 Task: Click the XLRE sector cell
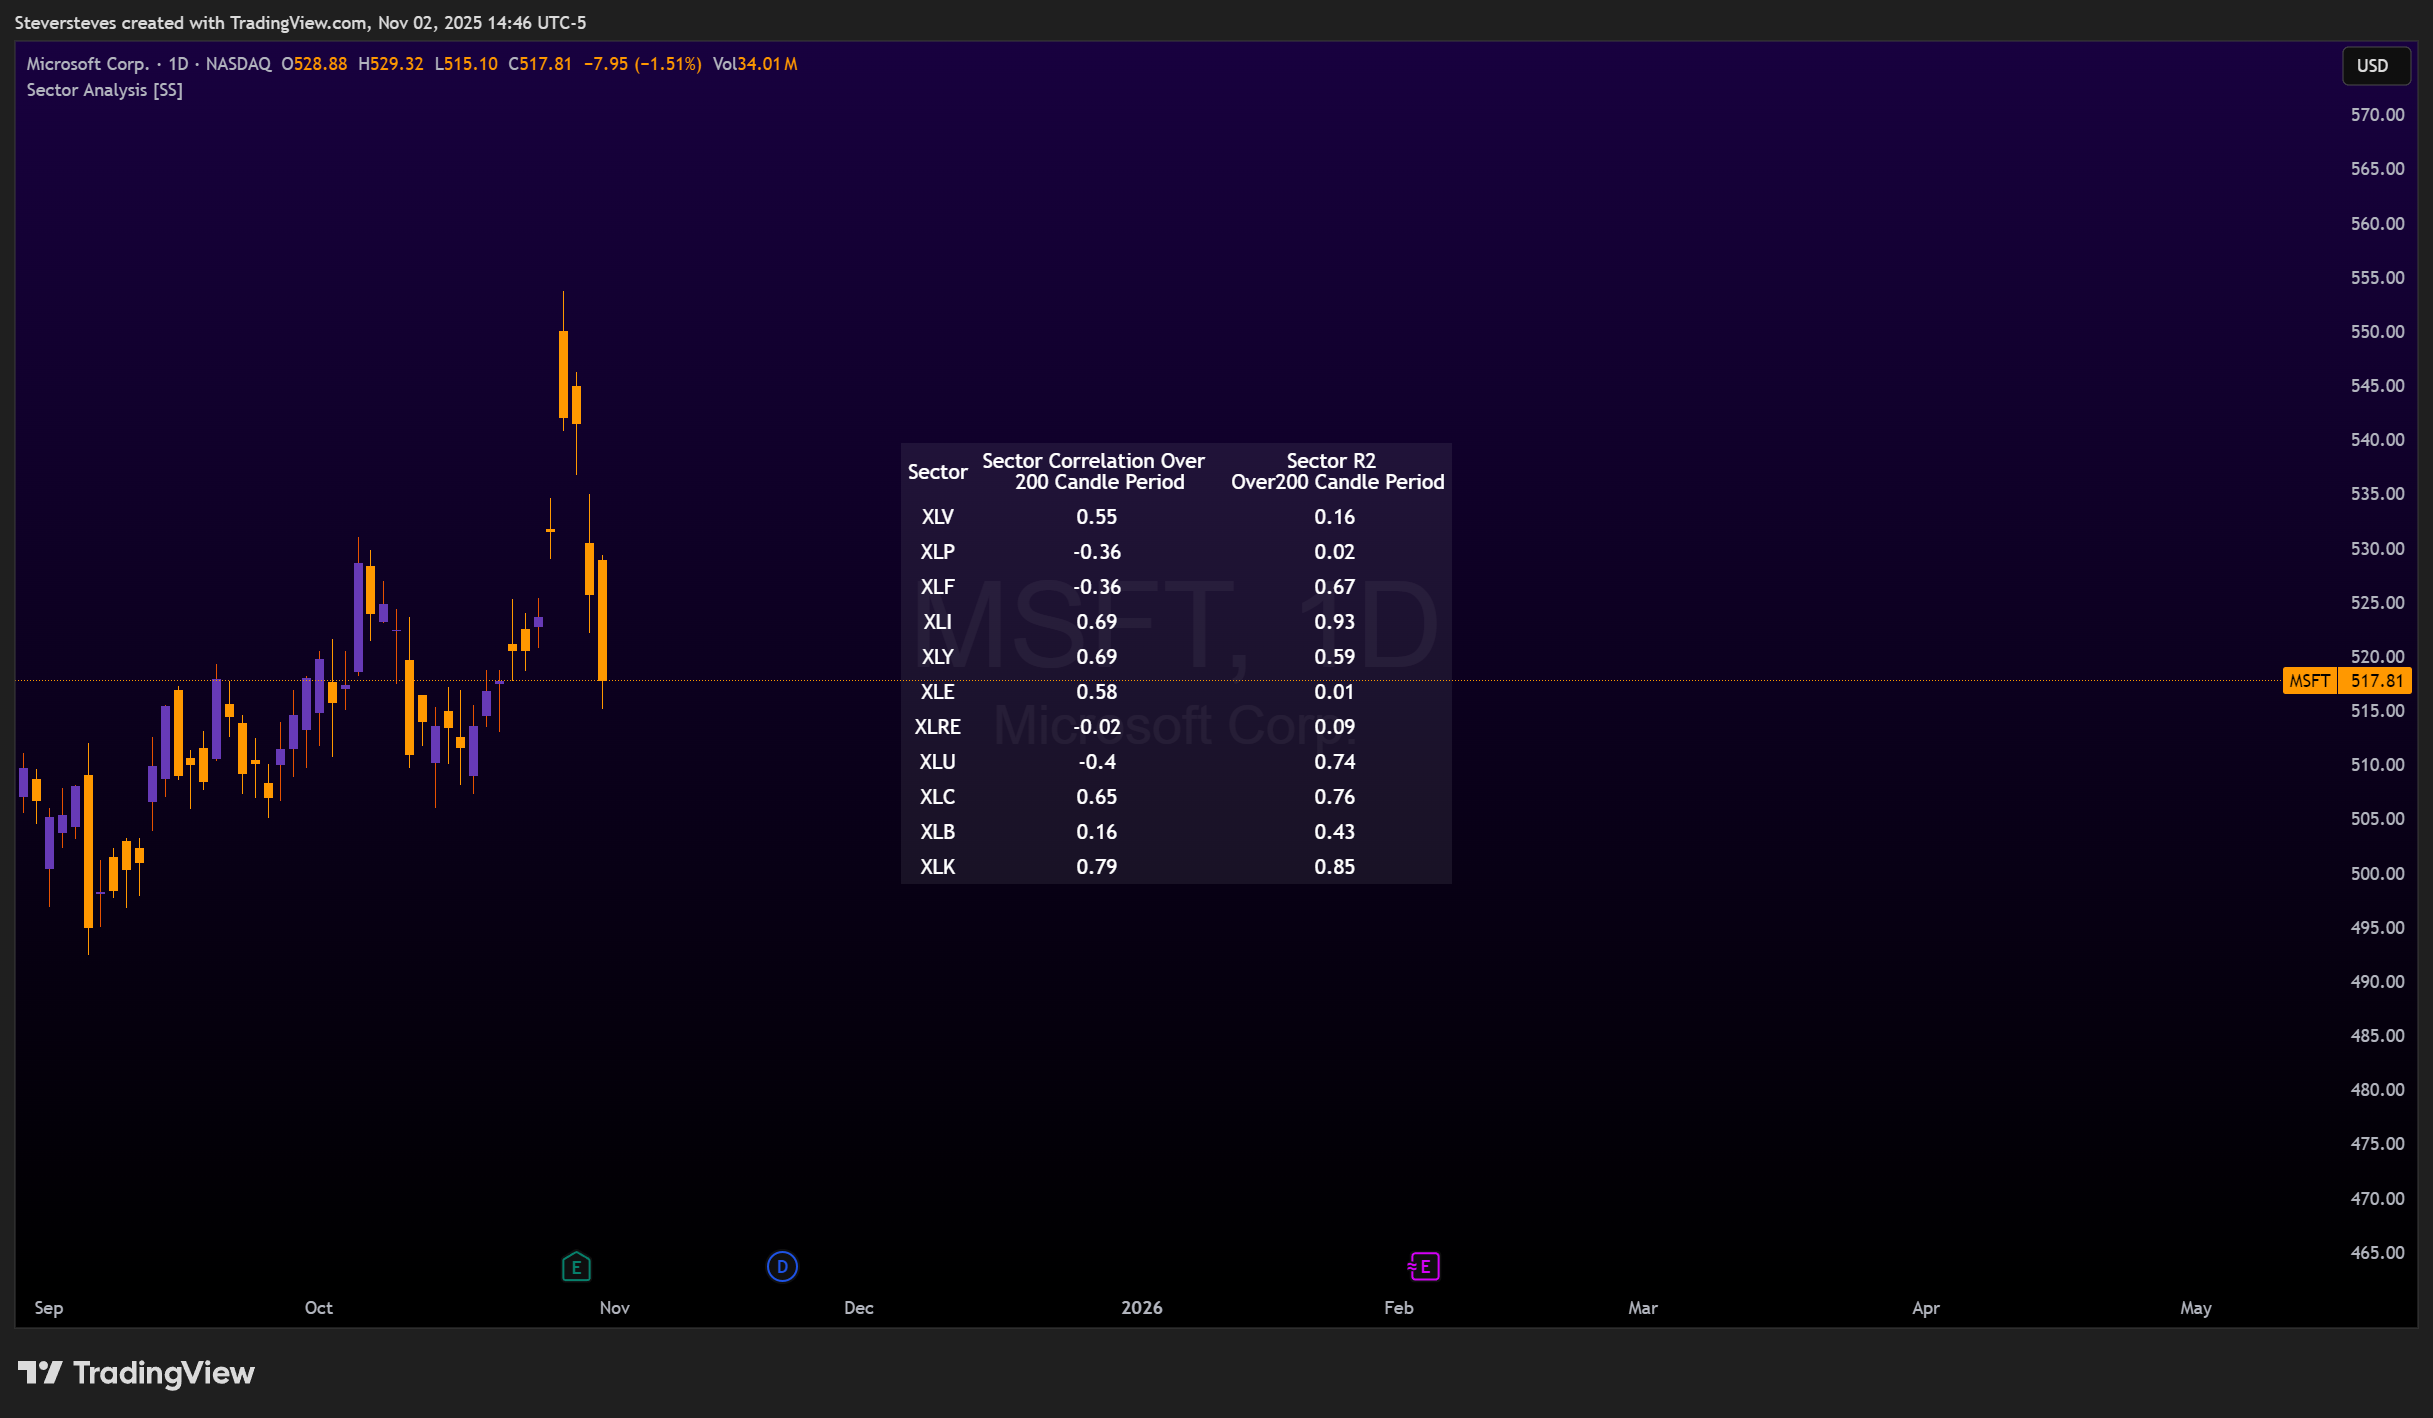pyautogui.click(x=937, y=727)
